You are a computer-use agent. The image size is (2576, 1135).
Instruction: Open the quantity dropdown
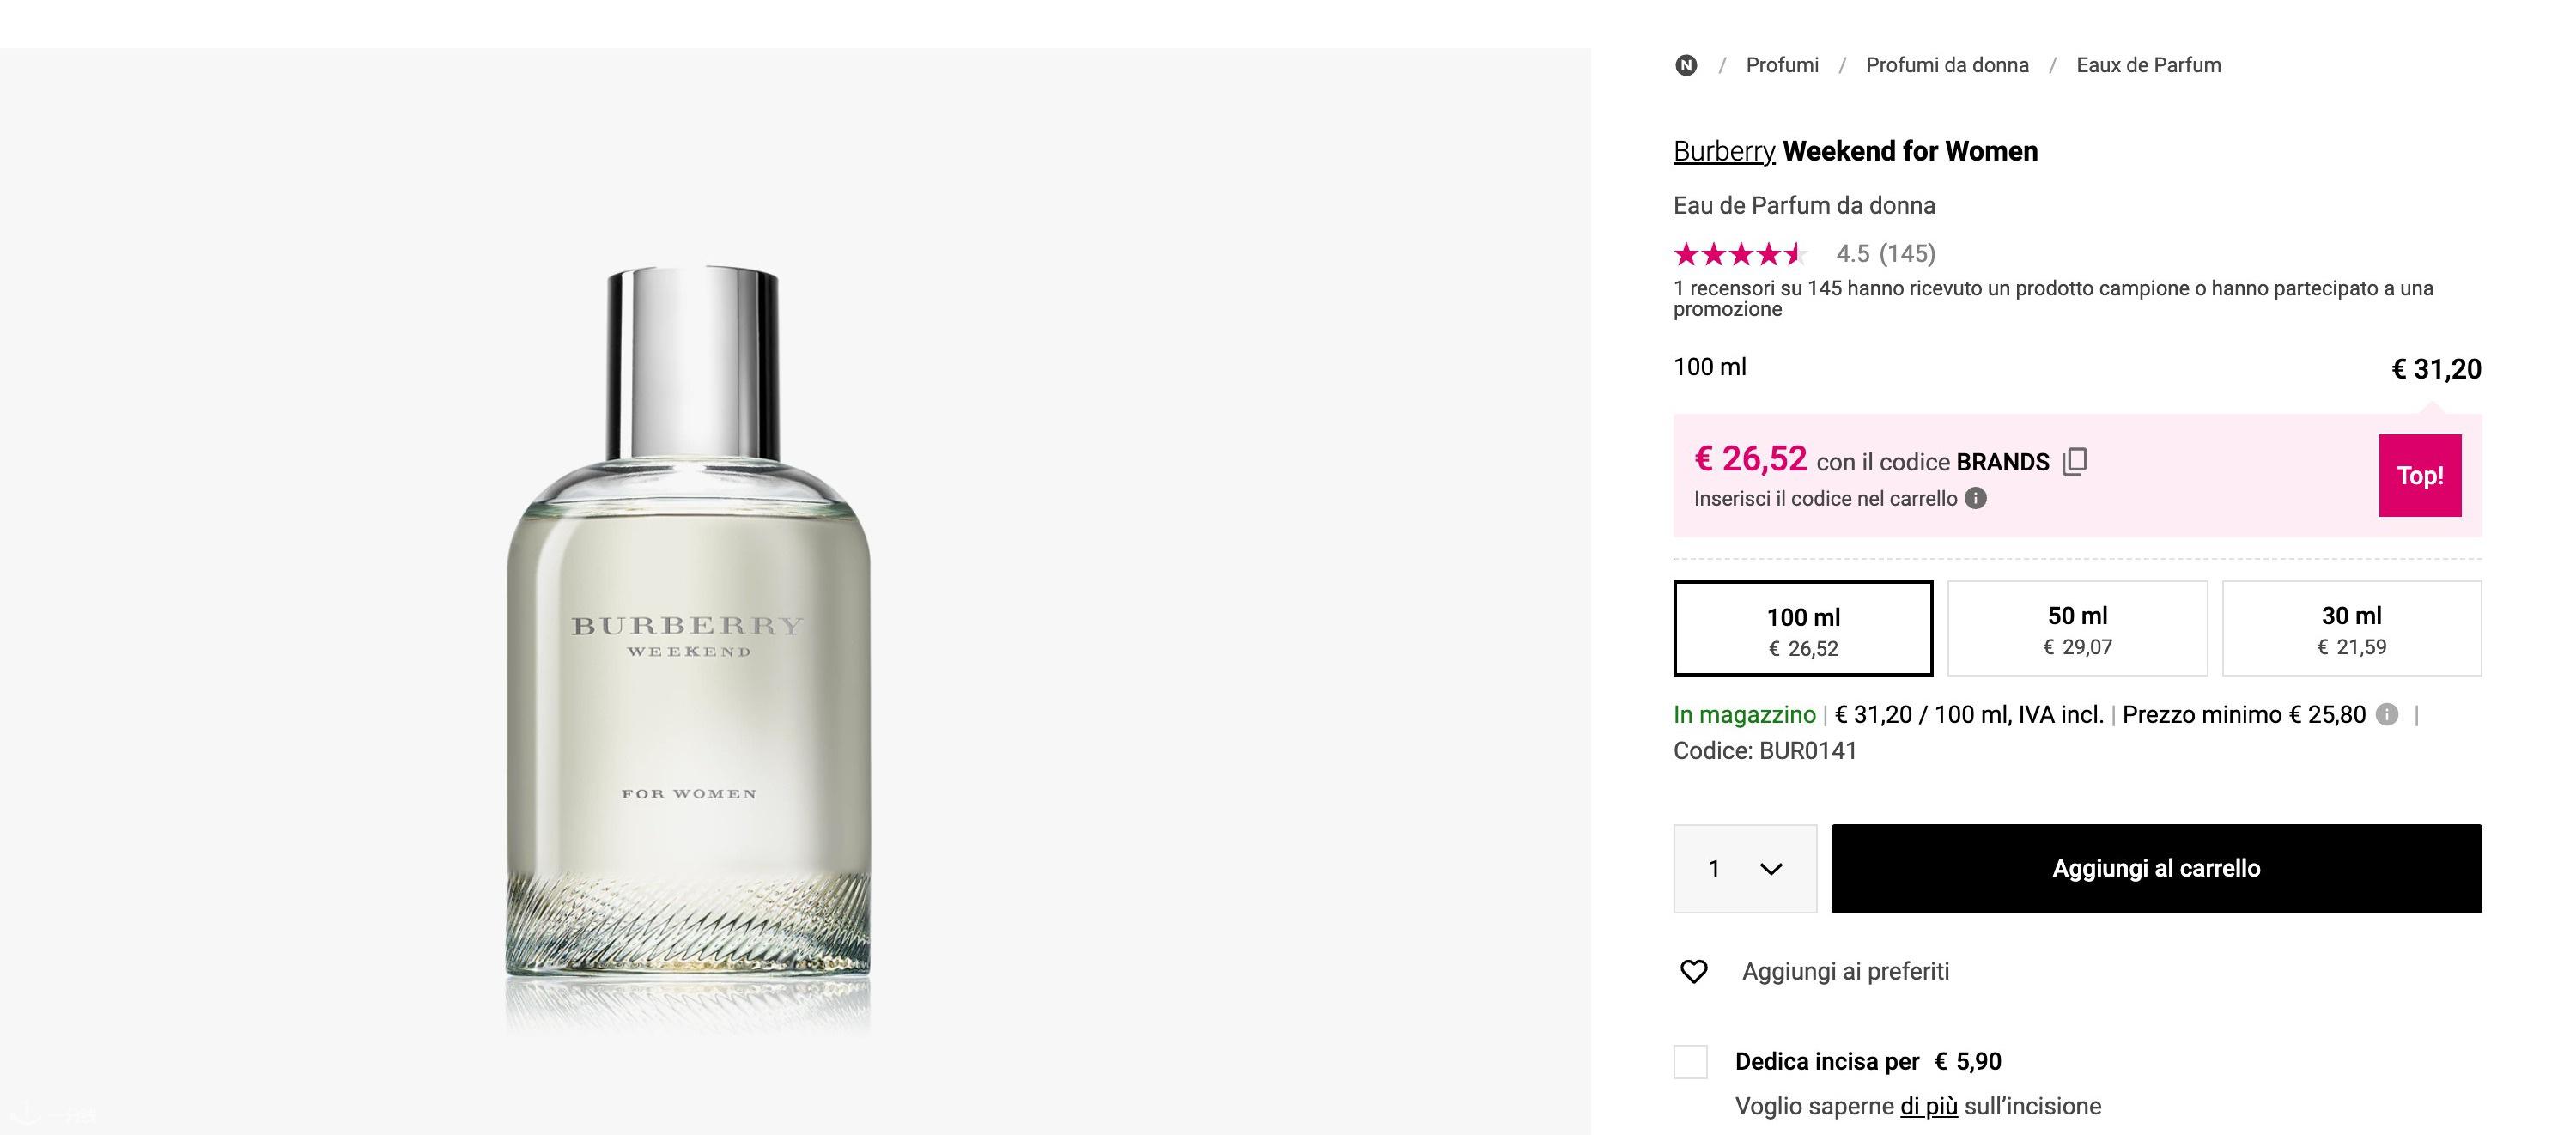click(1745, 868)
